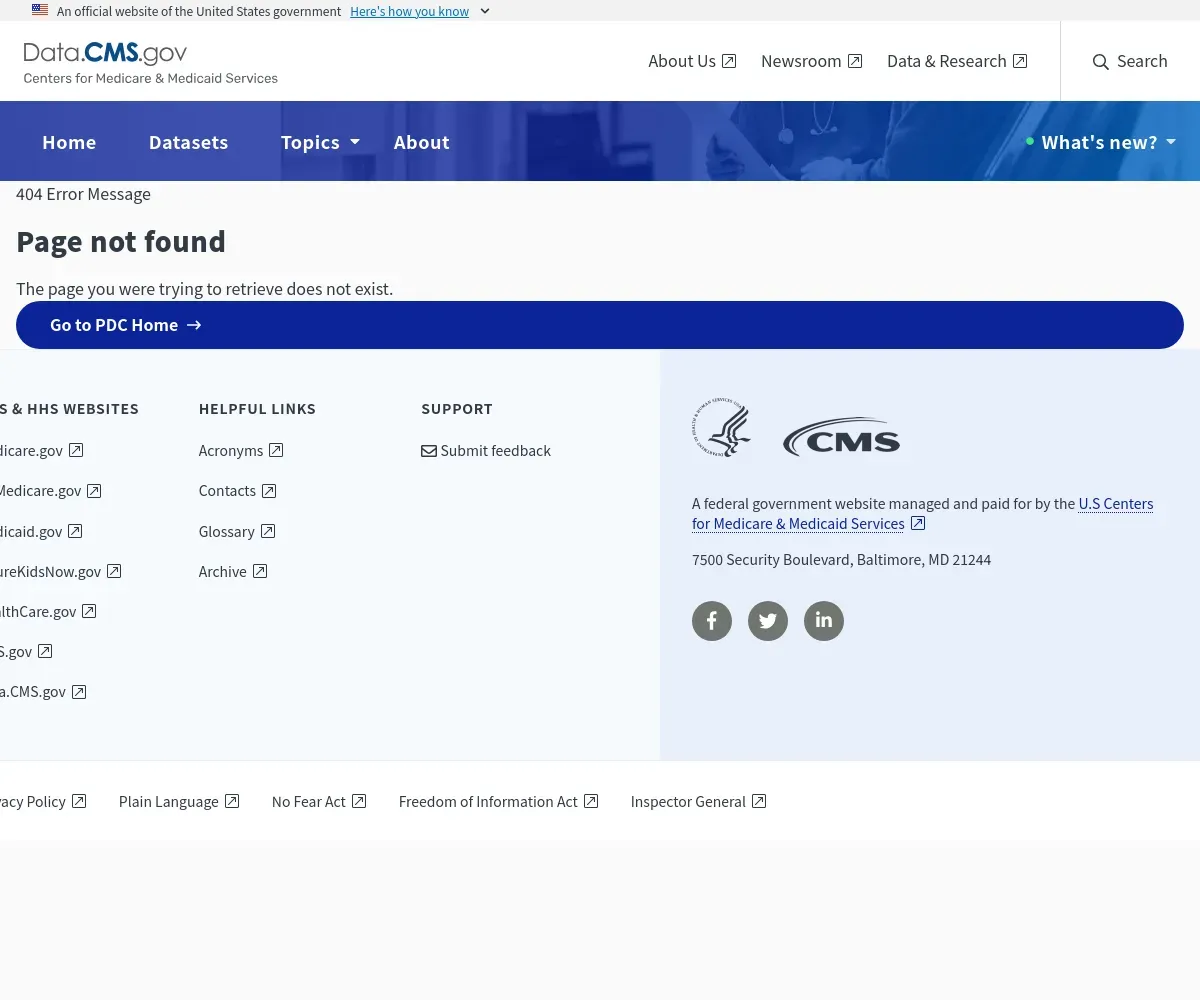Open the About Us external link

pos(692,61)
